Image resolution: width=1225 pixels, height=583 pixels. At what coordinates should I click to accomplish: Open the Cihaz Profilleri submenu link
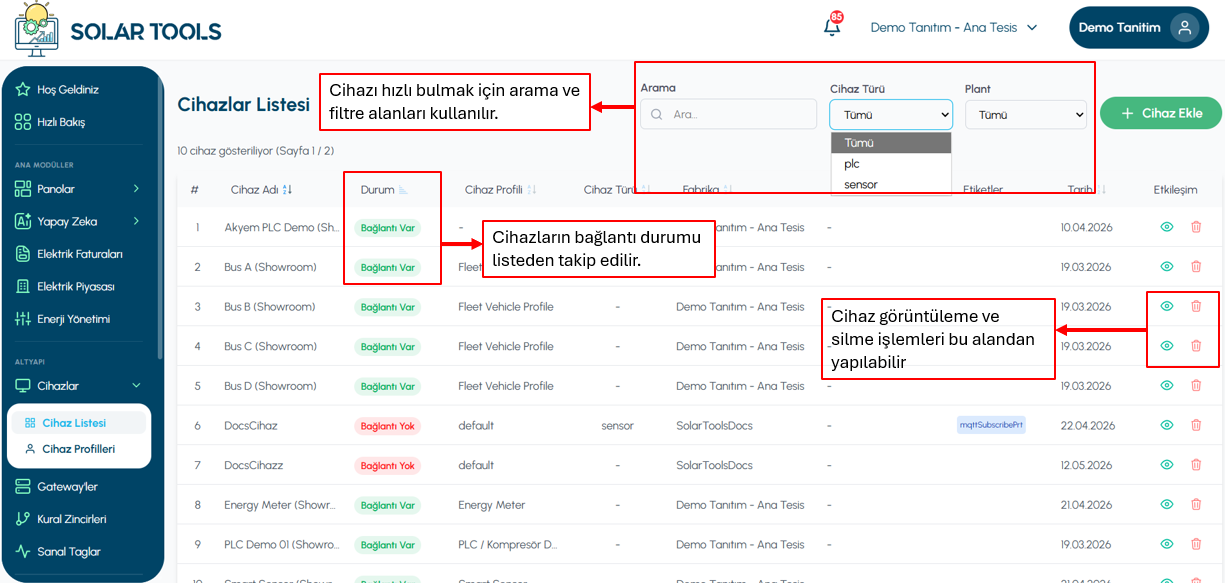point(78,449)
